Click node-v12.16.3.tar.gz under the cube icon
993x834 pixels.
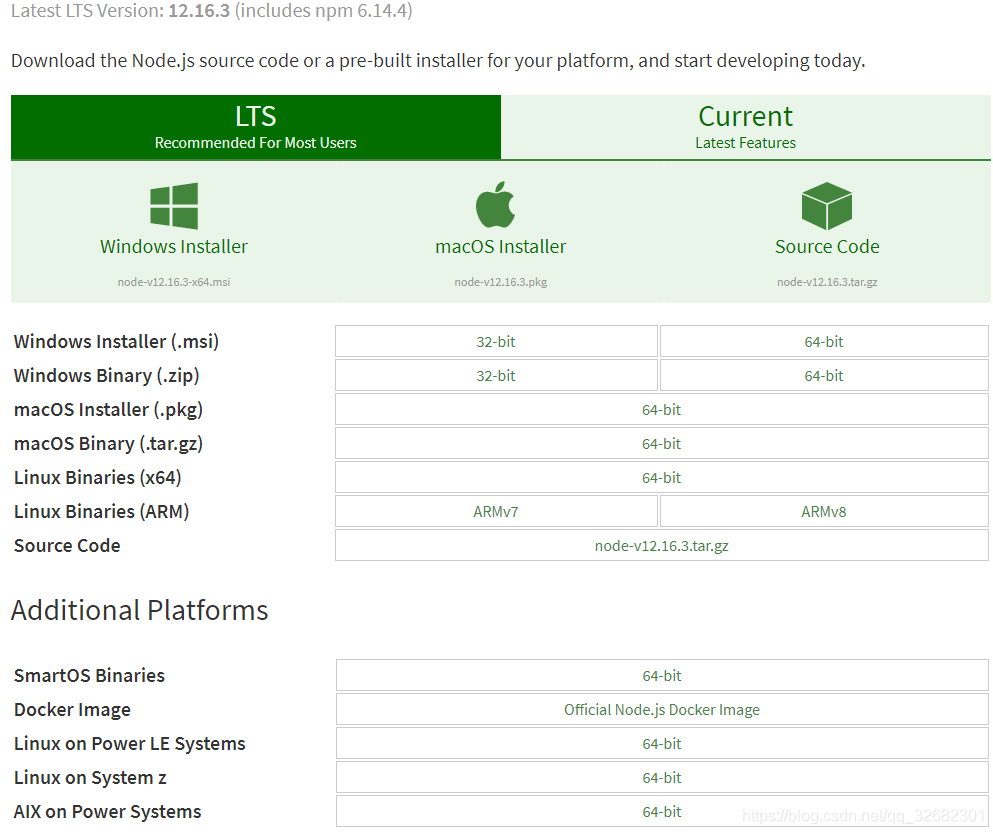click(x=827, y=282)
